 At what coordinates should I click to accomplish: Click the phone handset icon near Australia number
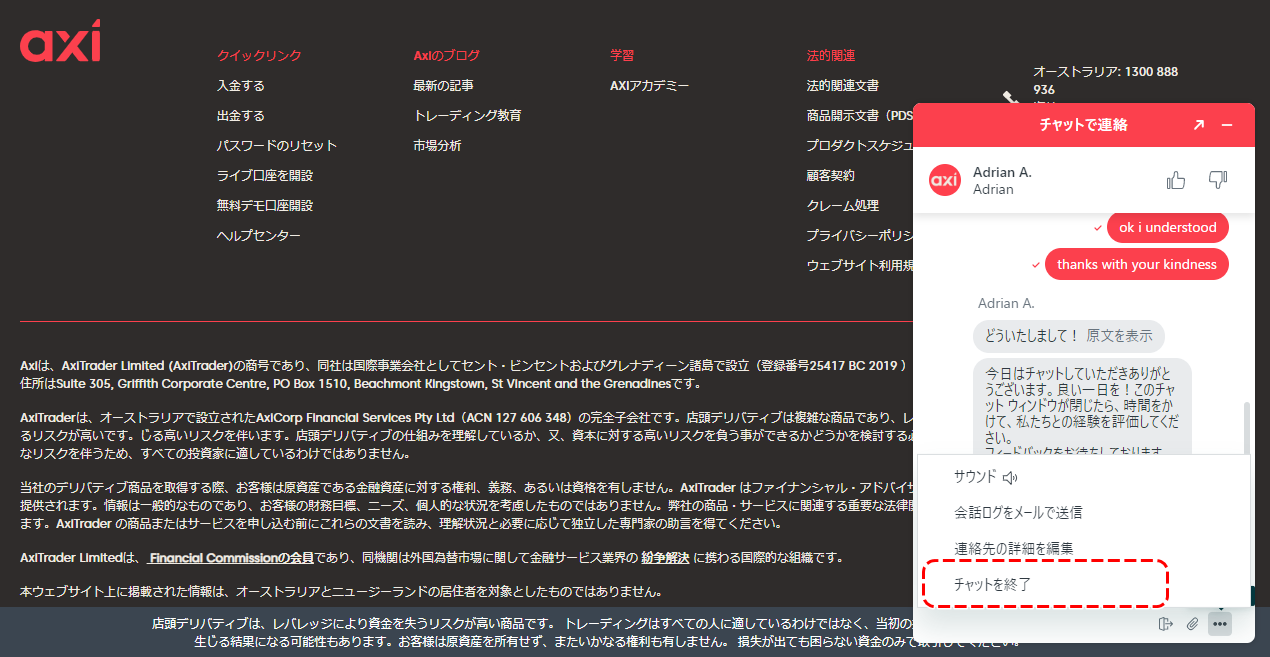click(x=1011, y=98)
